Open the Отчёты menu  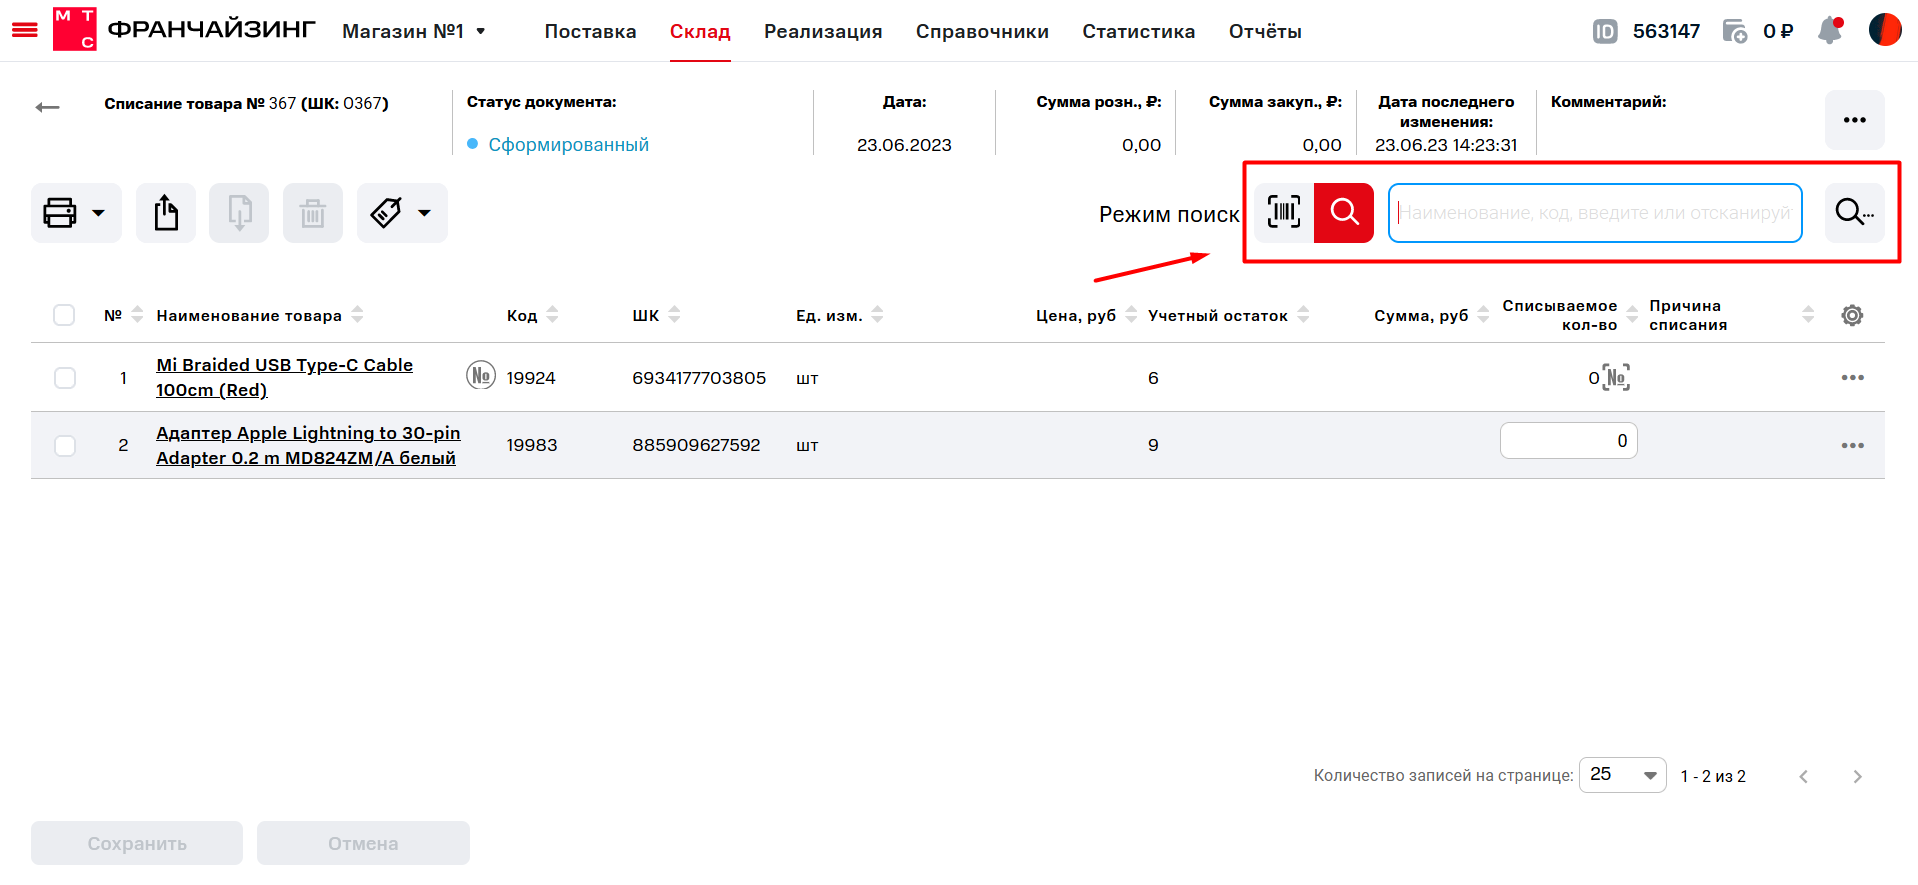click(1265, 31)
